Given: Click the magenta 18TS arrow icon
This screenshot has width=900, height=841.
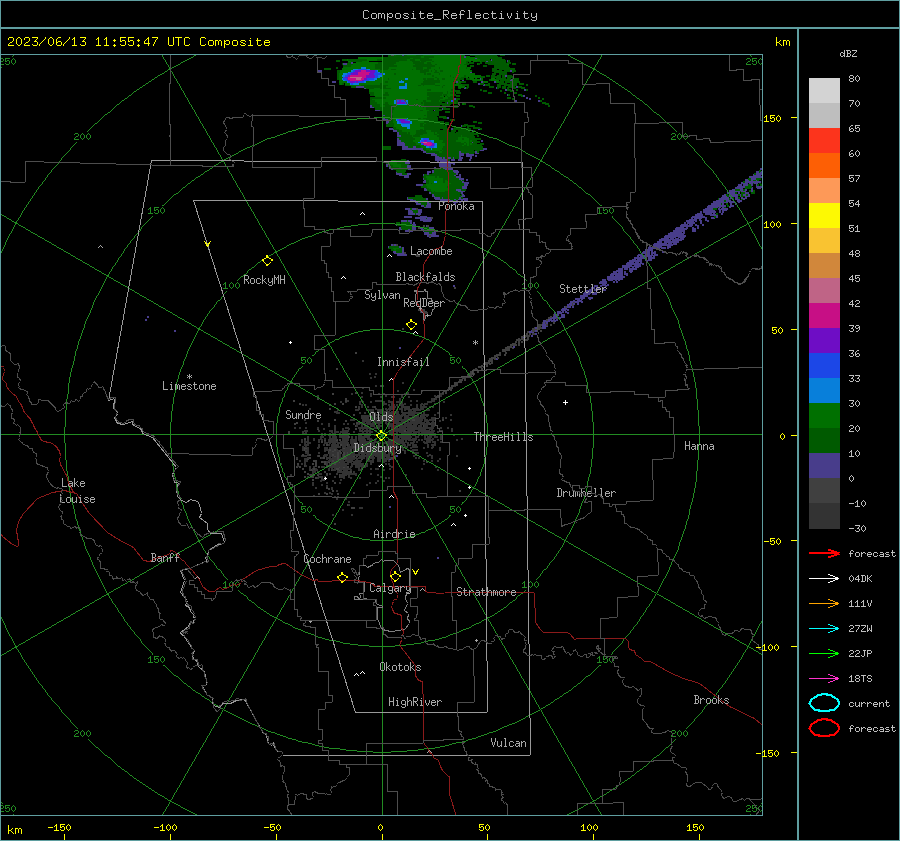Looking at the screenshot, I should point(824,679).
